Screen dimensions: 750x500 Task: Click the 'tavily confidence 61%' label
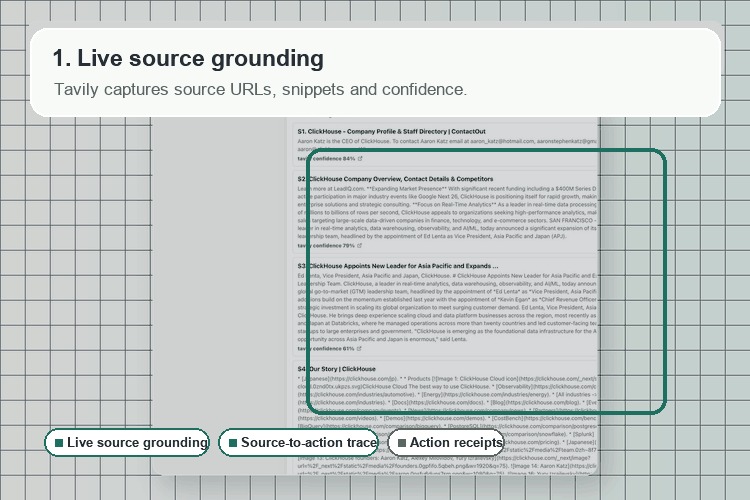coord(326,348)
